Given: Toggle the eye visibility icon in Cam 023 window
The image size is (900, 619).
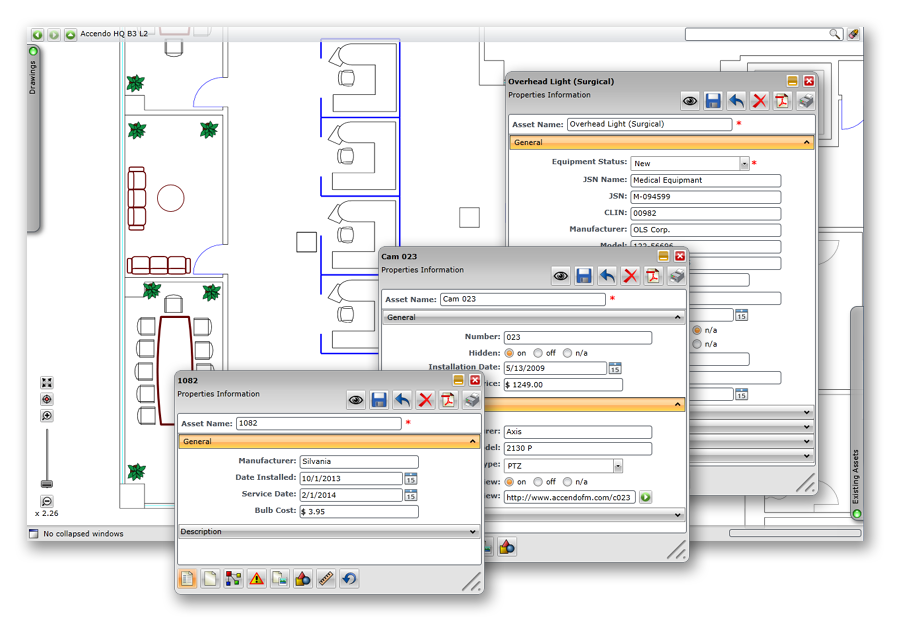Looking at the screenshot, I should [561, 276].
